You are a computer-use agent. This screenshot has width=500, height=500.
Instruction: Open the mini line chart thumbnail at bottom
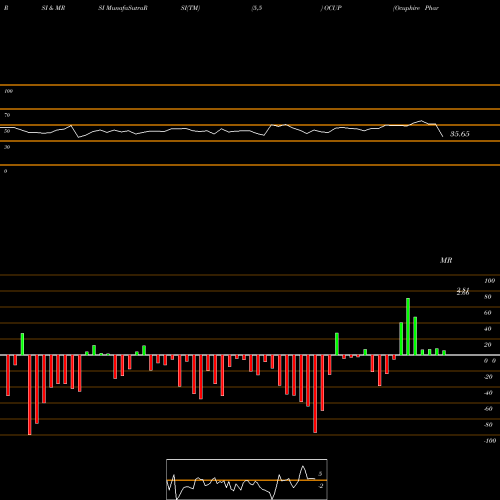coord(247,479)
